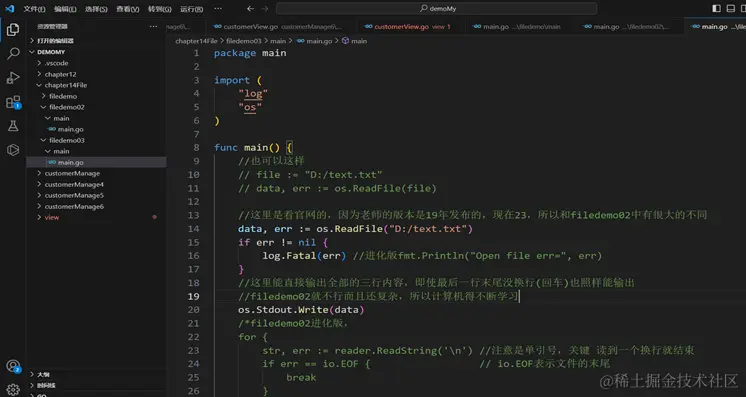
Task: Click the demoMy command center search box
Action: tap(437, 9)
